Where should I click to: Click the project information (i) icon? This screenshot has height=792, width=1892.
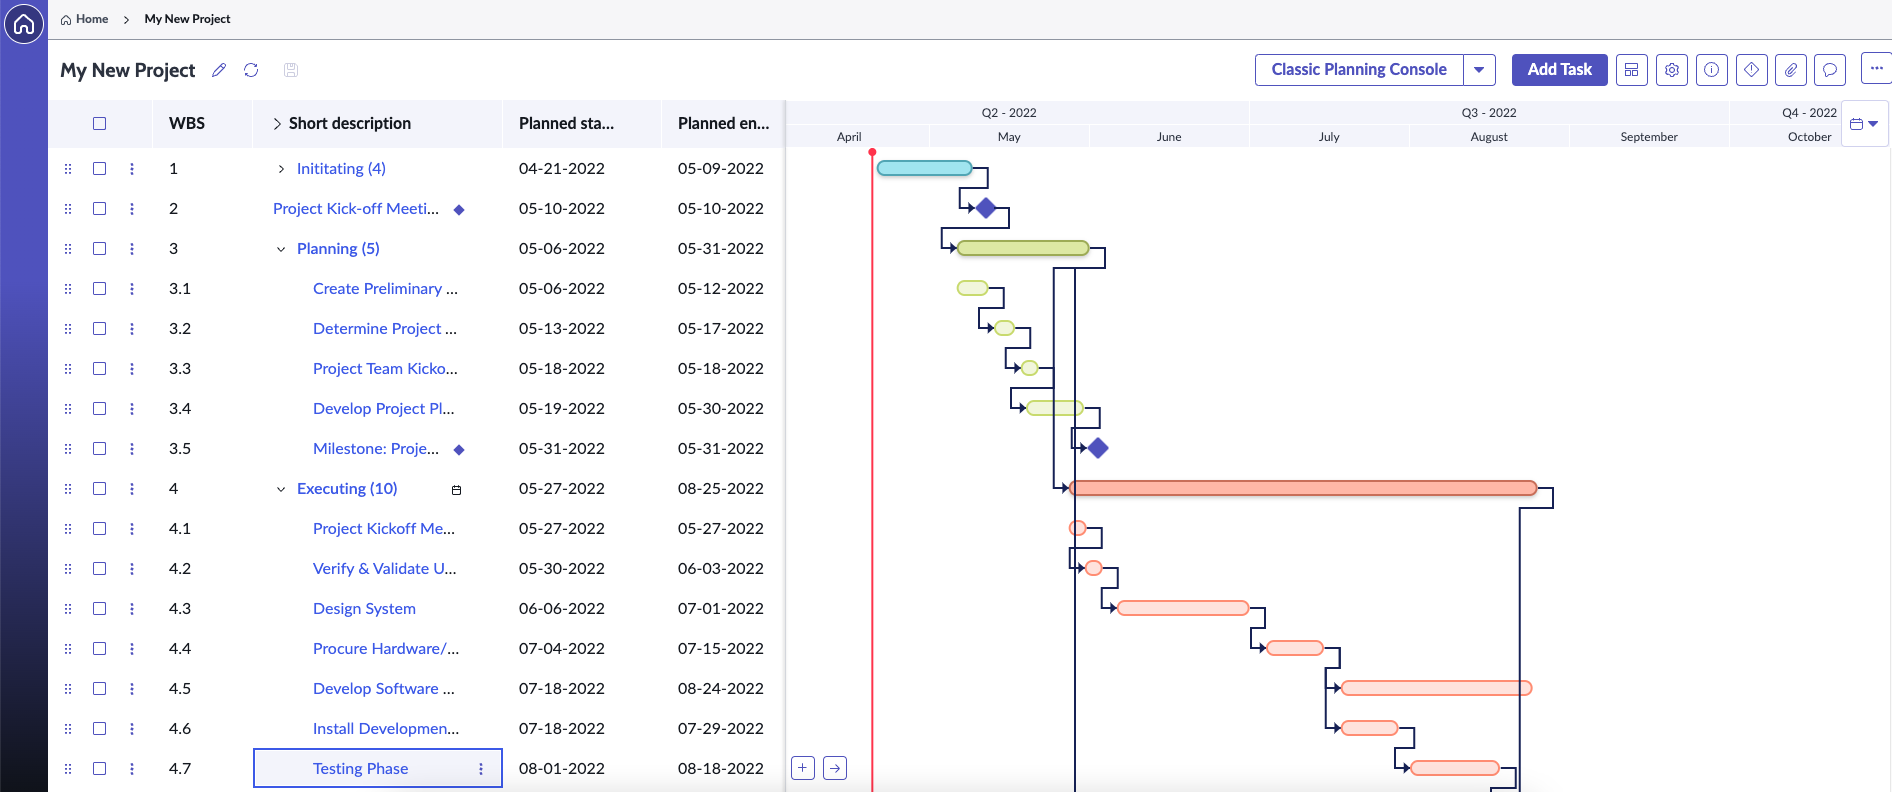point(1712,70)
